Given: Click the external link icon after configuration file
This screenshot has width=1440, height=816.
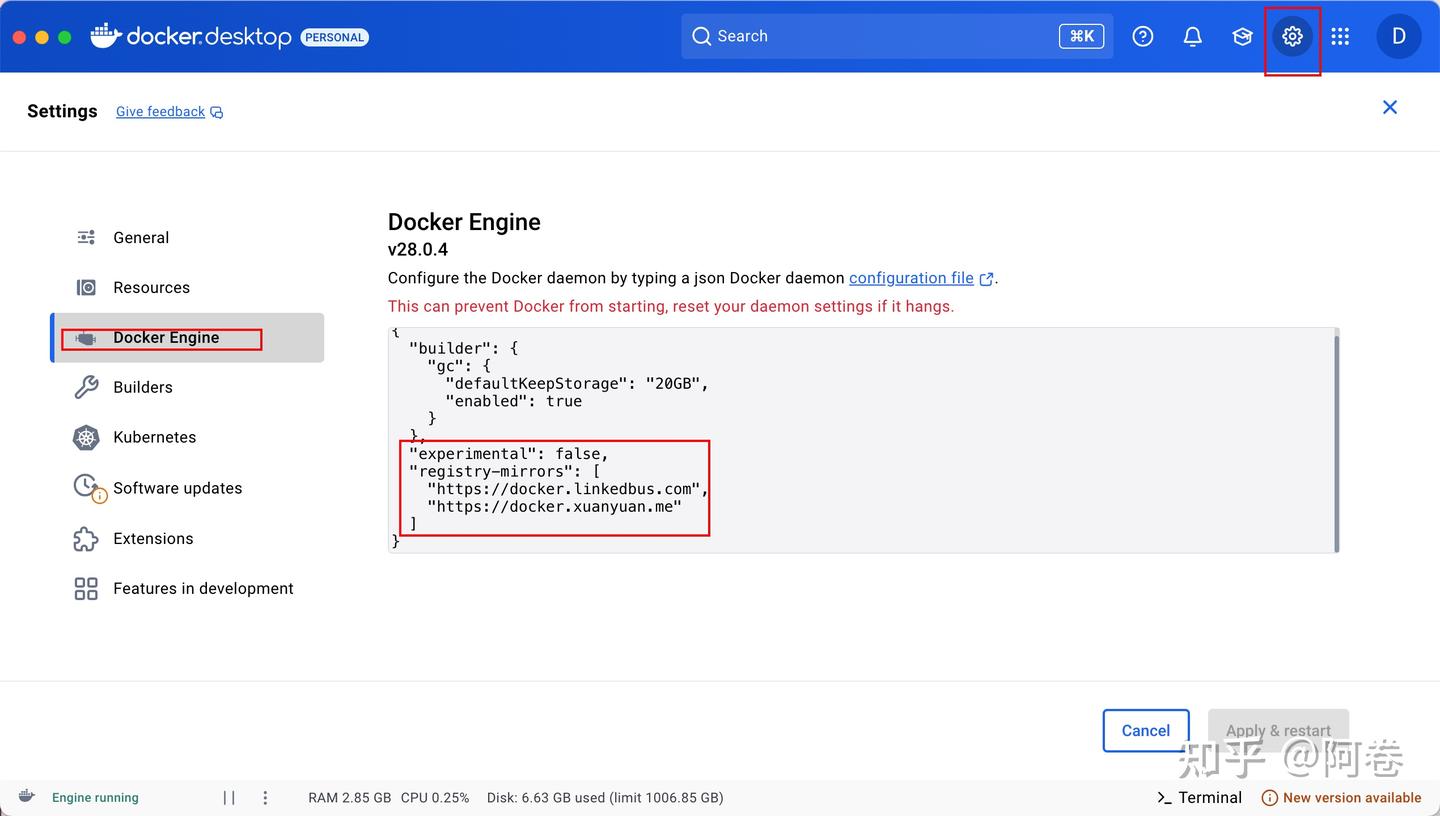Looking at the screenshot, I should coord(986,279).
